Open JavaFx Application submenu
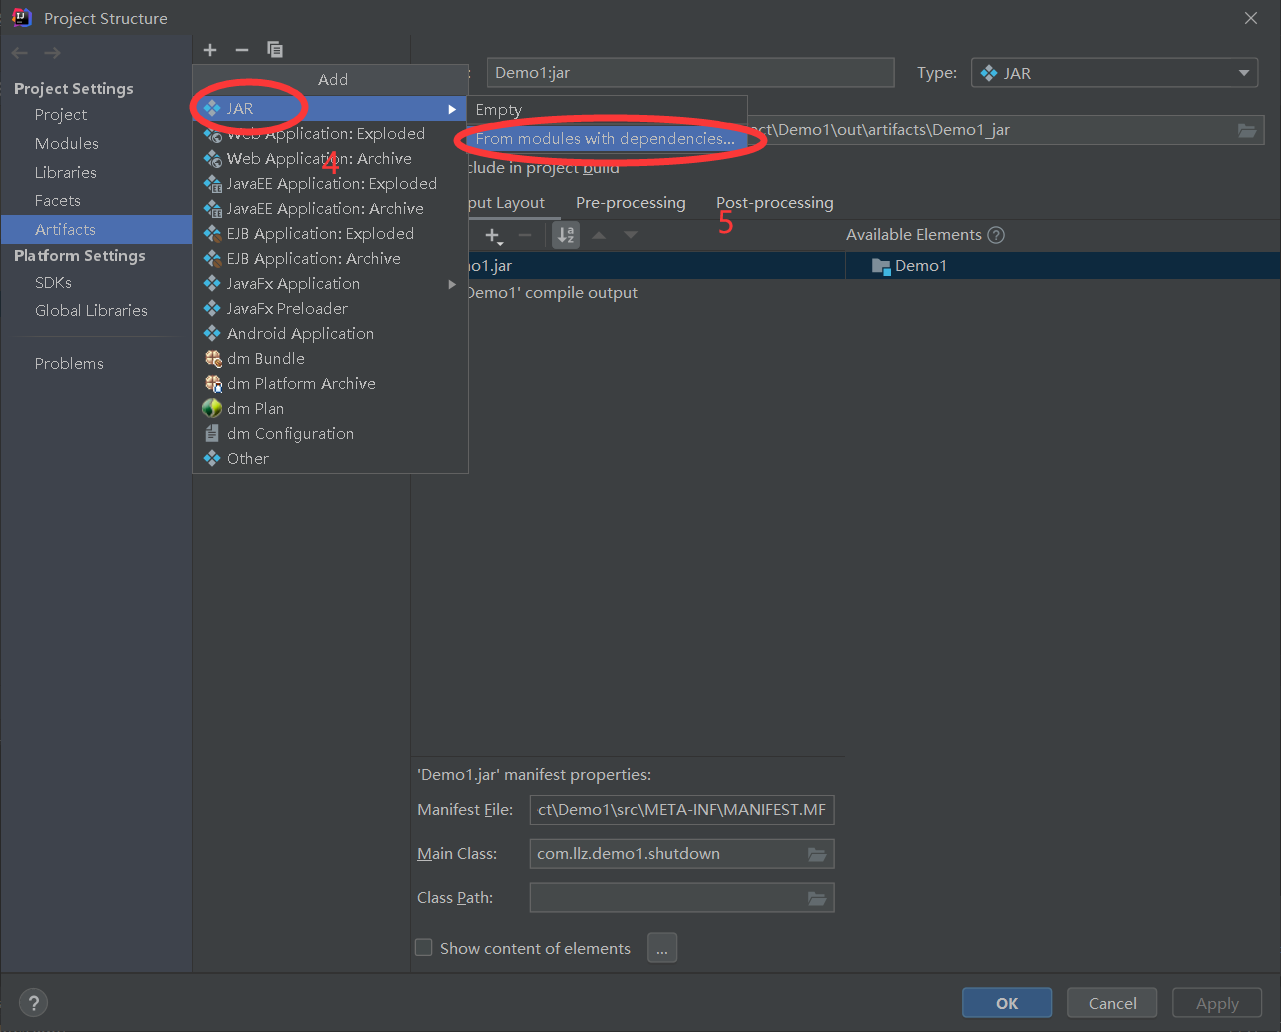This screenshot has height=1032, width=1281. pyautogui.click(x=330, y=283)
